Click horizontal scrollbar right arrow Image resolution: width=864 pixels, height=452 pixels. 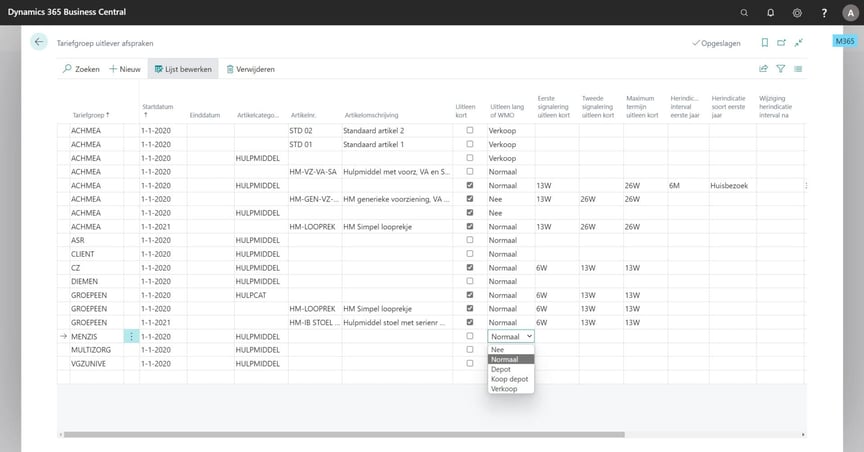pyautogui.click(x=803, y=434)
